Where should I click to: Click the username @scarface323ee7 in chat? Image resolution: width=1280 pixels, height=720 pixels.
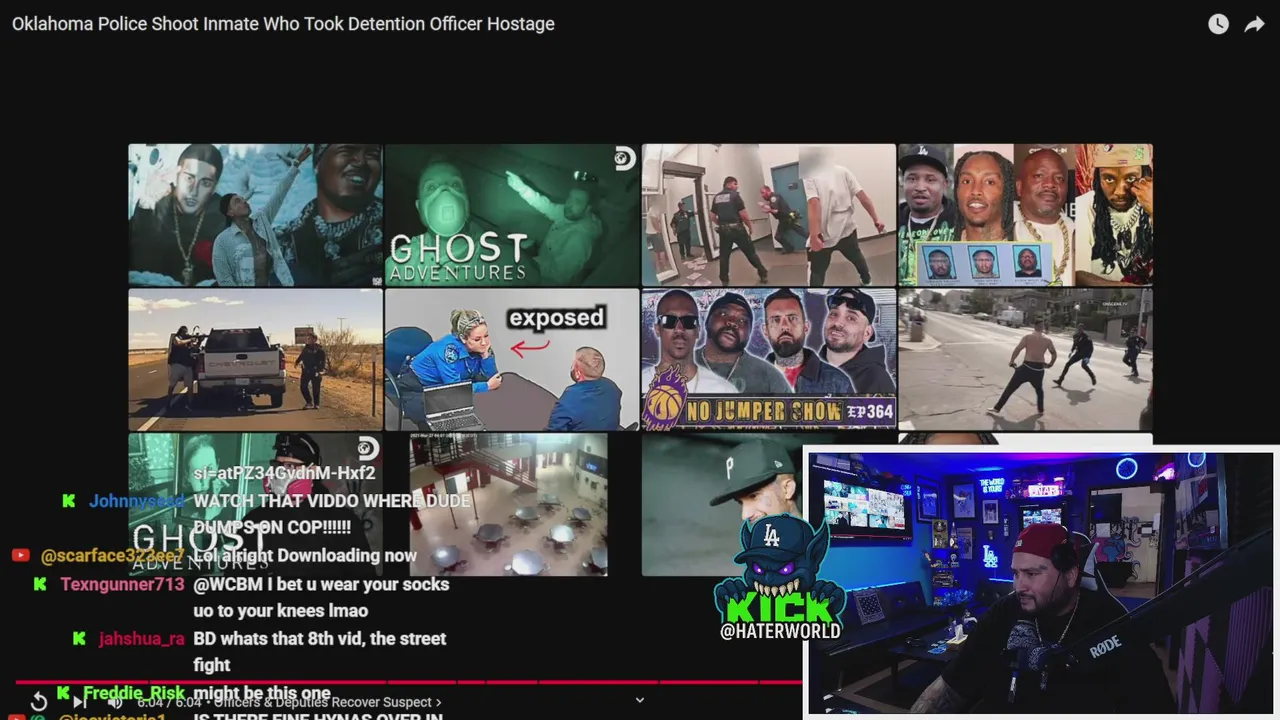coord(112,555)
